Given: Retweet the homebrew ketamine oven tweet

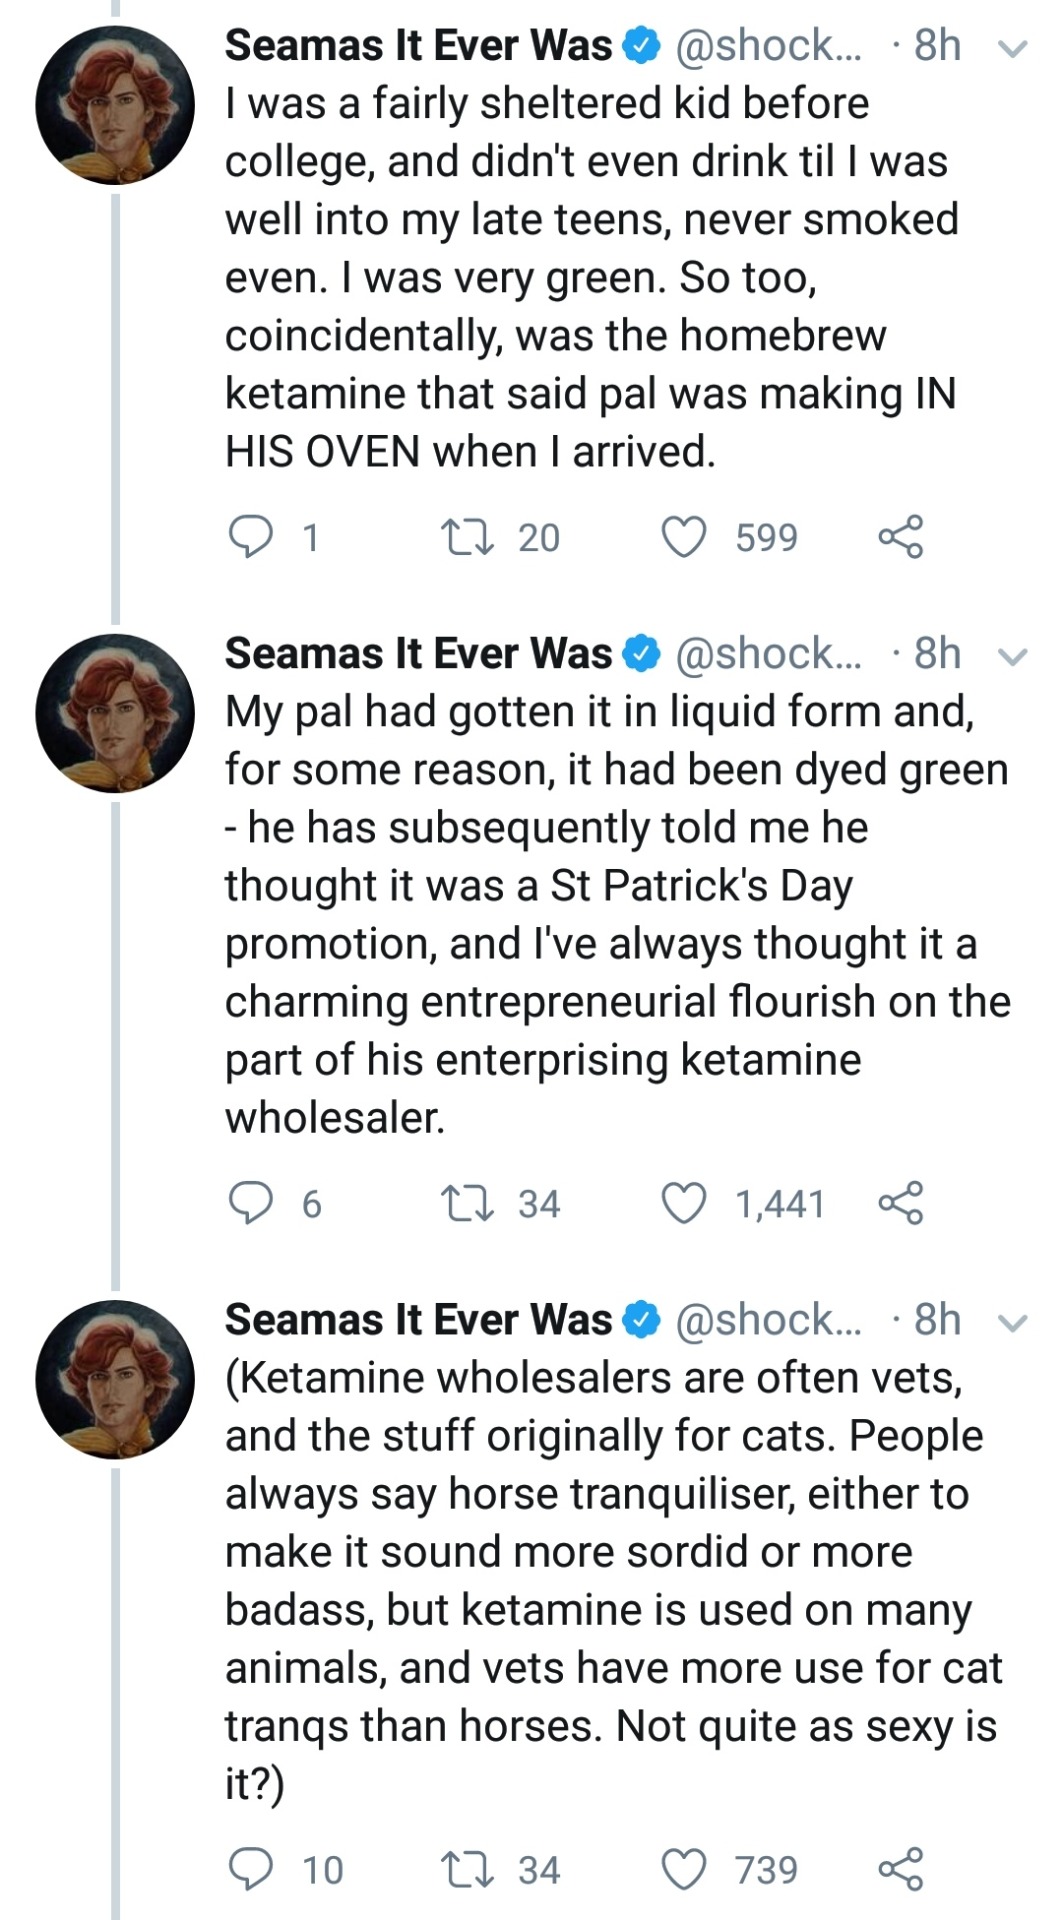Looking at the screenshot, I should [x=467, y=537].
